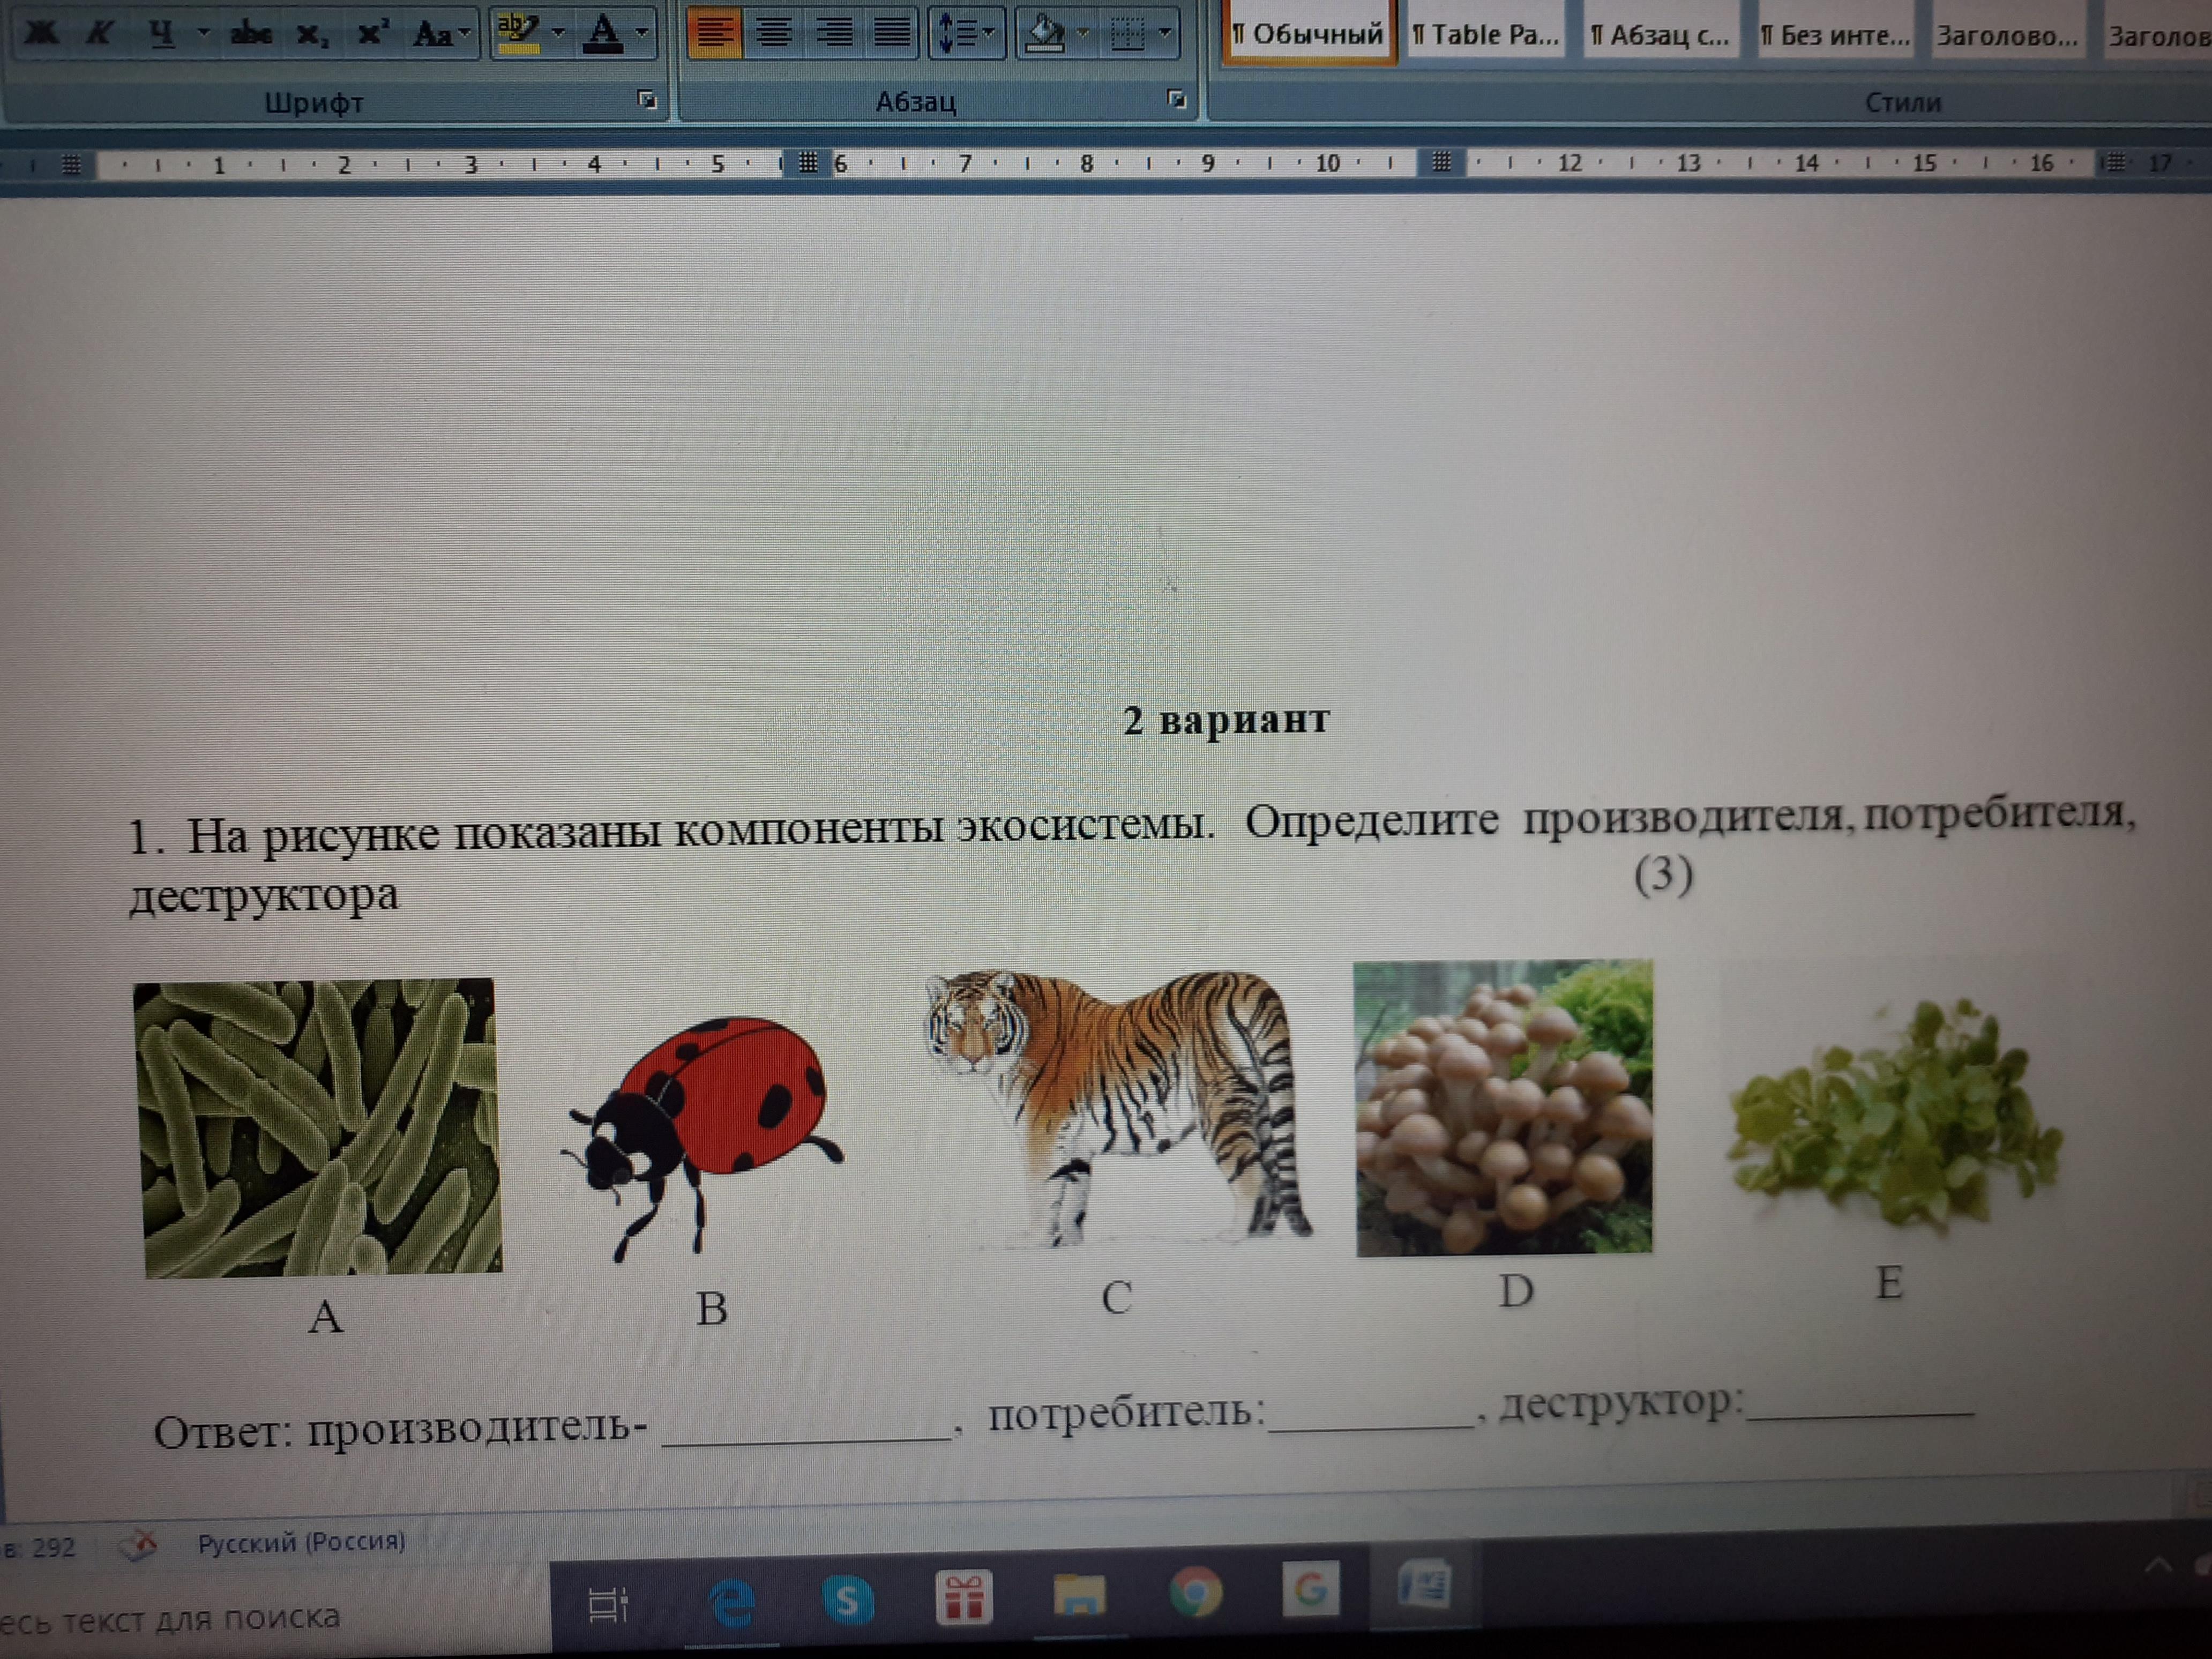
Task: Apply superscript formatting
Action: pyautogui.click(x=372, y=33)
